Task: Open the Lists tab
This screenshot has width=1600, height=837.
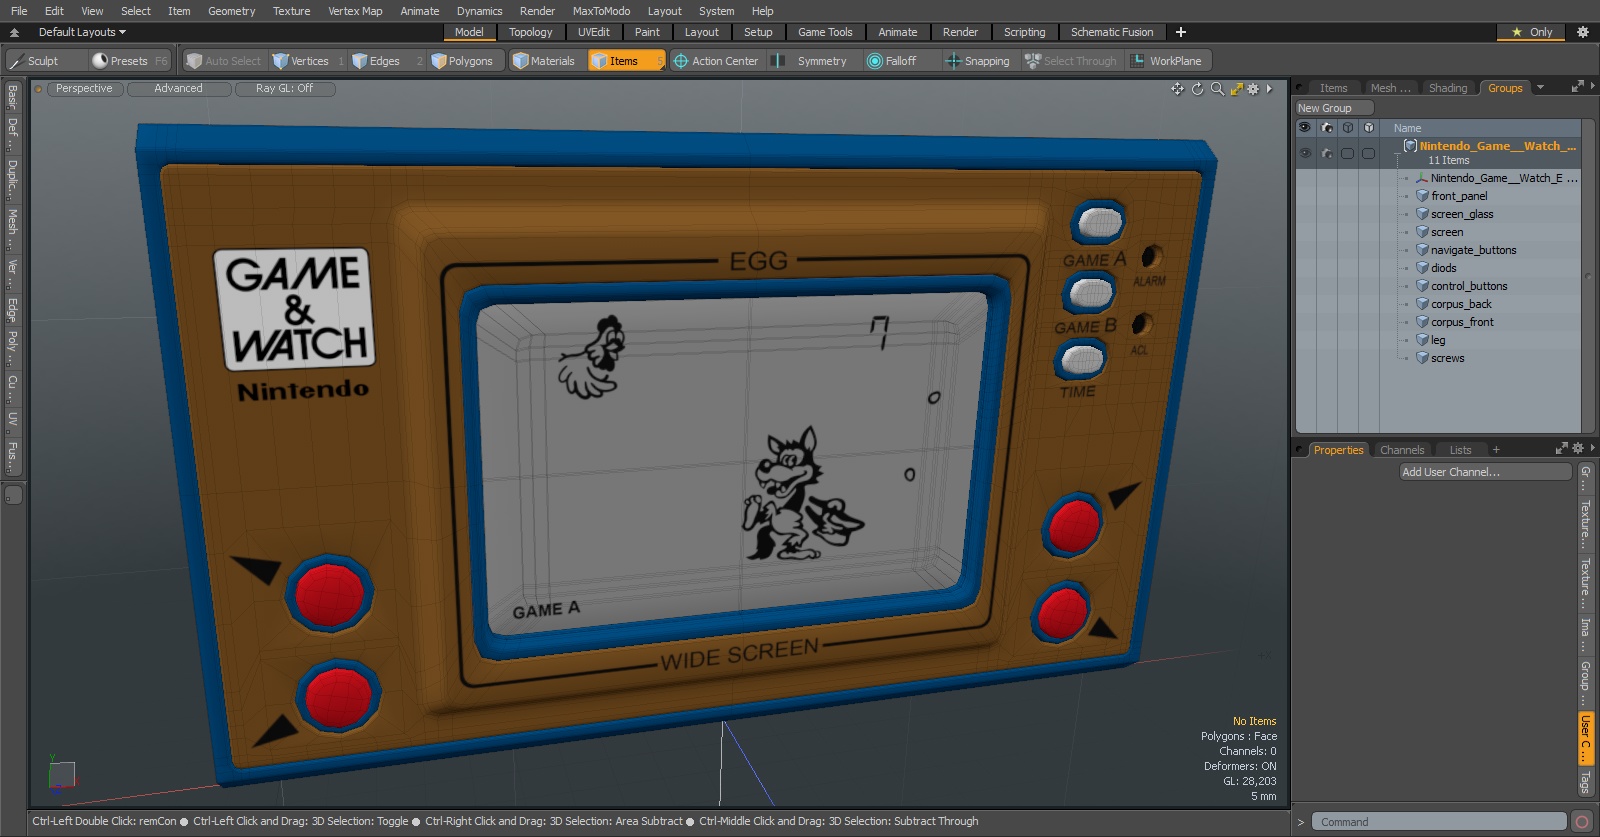Action: [1461, 450]
